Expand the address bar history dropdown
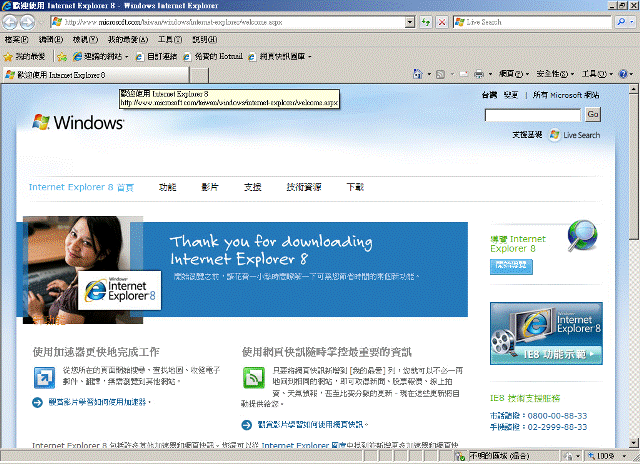 (x=411, y=21)
